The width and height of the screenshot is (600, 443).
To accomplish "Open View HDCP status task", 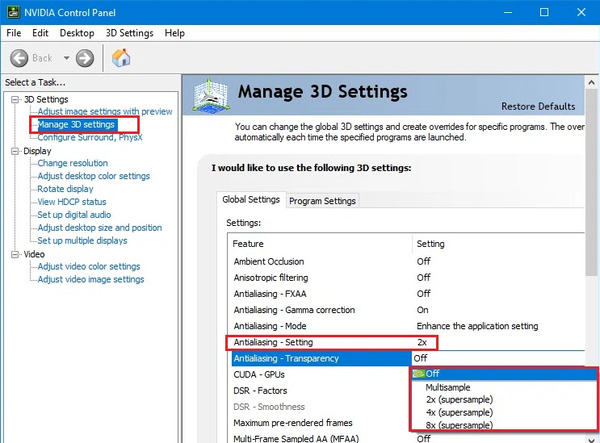I will click(72, 202).
